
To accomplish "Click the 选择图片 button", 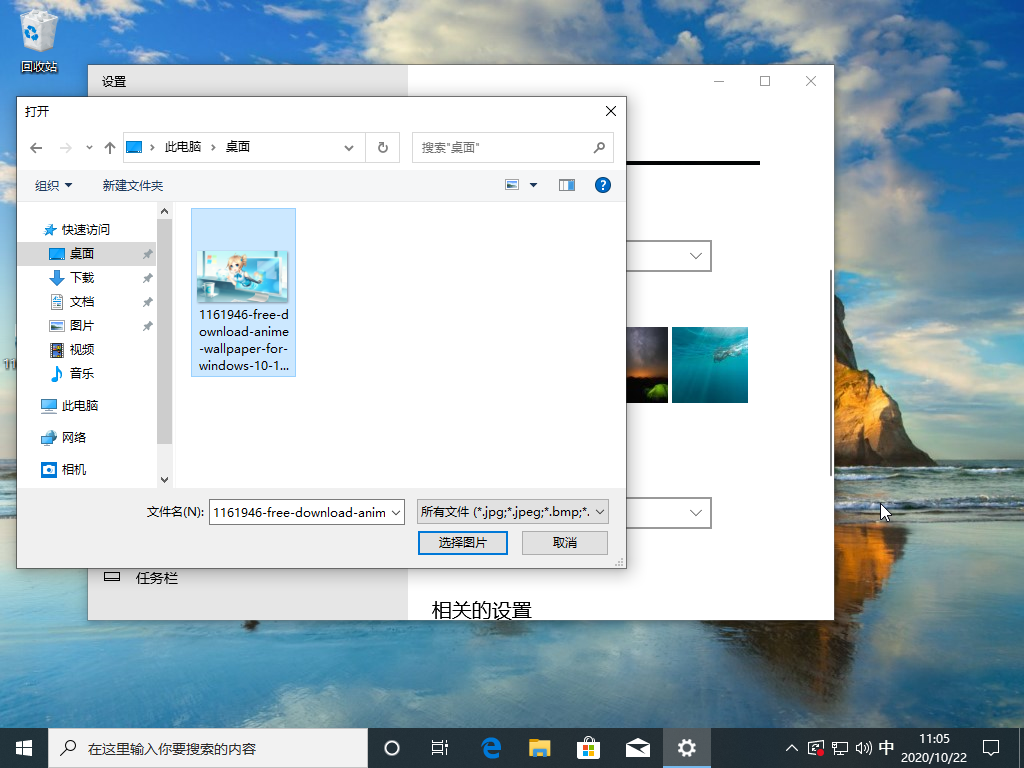I will pos(462,542).
